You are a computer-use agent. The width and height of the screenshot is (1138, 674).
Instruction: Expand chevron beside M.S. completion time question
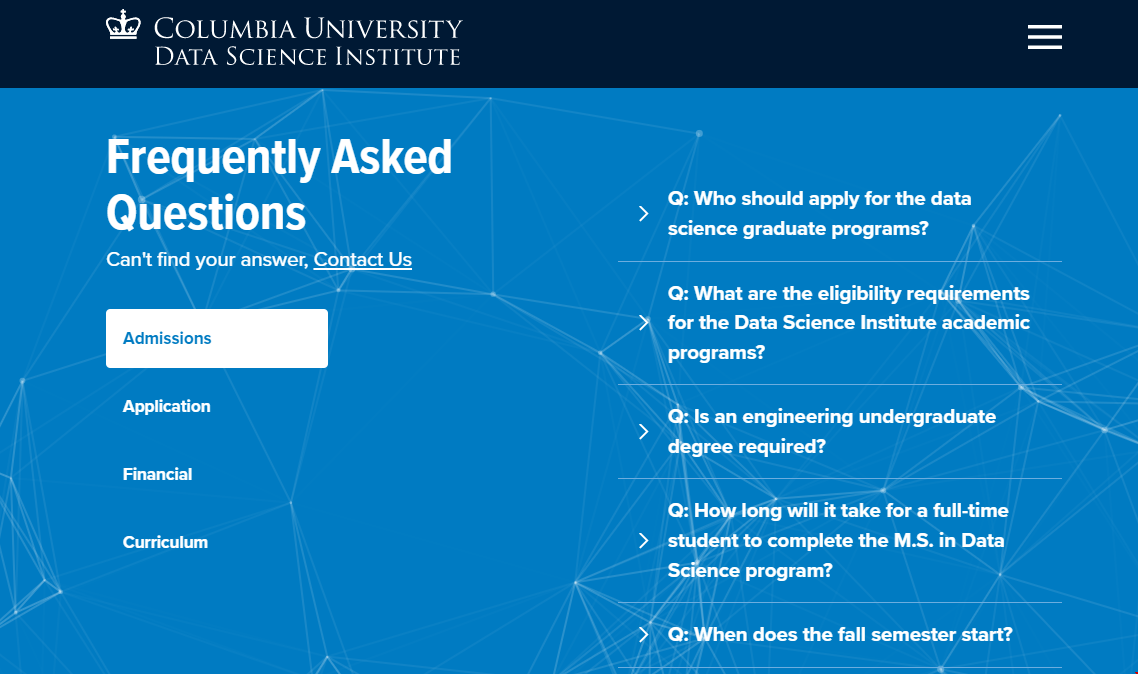pos(643,541)
